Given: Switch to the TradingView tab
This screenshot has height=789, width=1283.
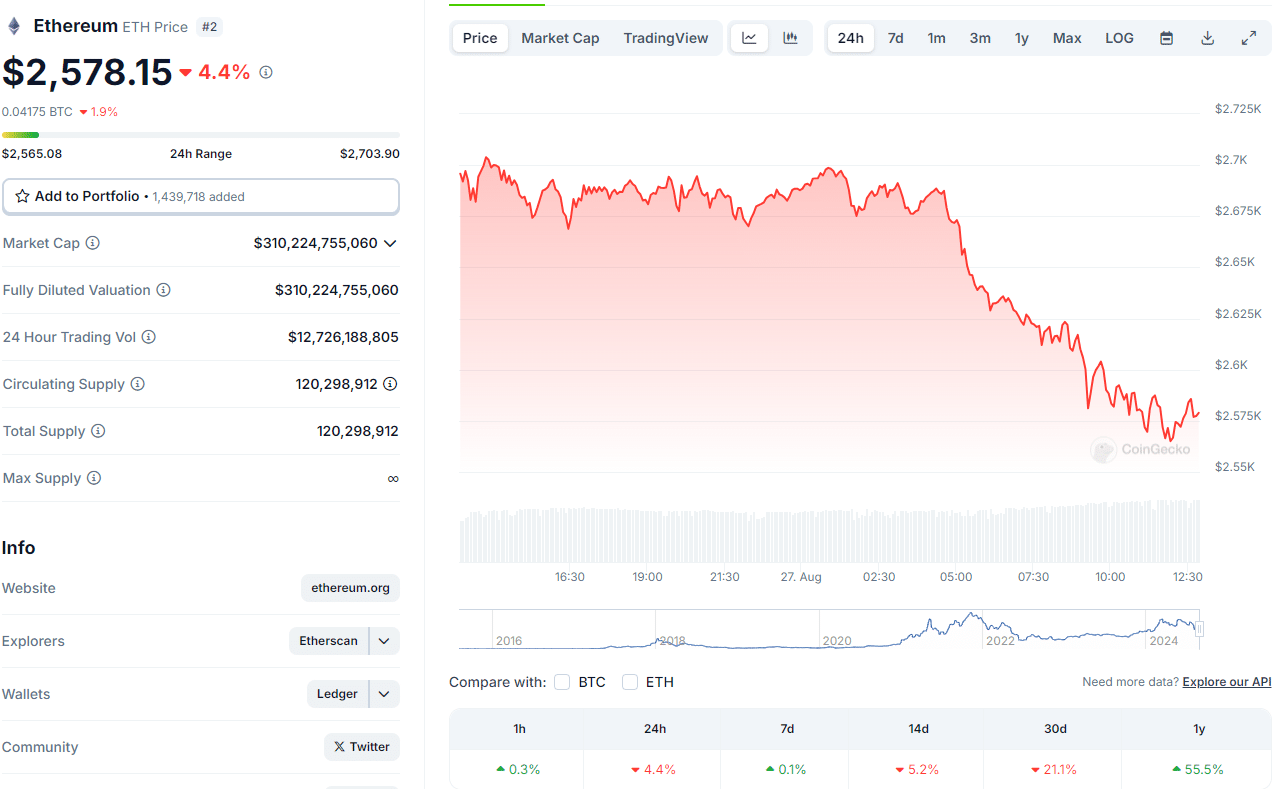Looking at the screenshot, I should (x=665, y=37).
